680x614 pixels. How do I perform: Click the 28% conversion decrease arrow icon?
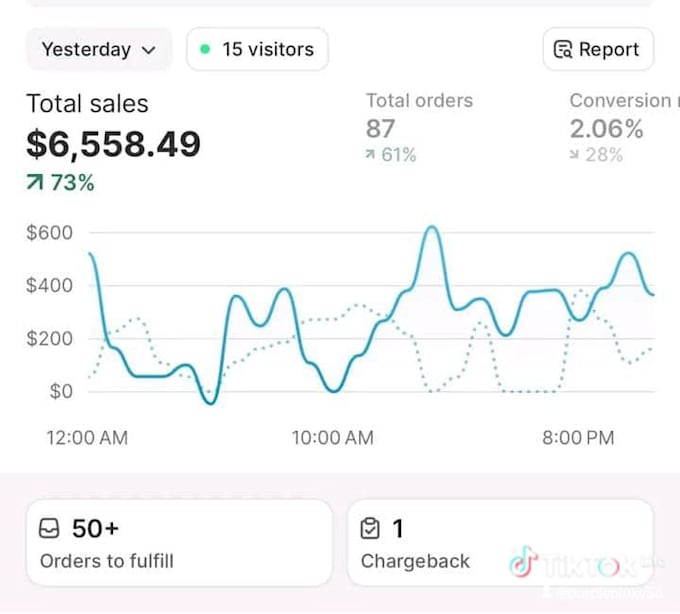pyautogui.click(x=574, y=154)
